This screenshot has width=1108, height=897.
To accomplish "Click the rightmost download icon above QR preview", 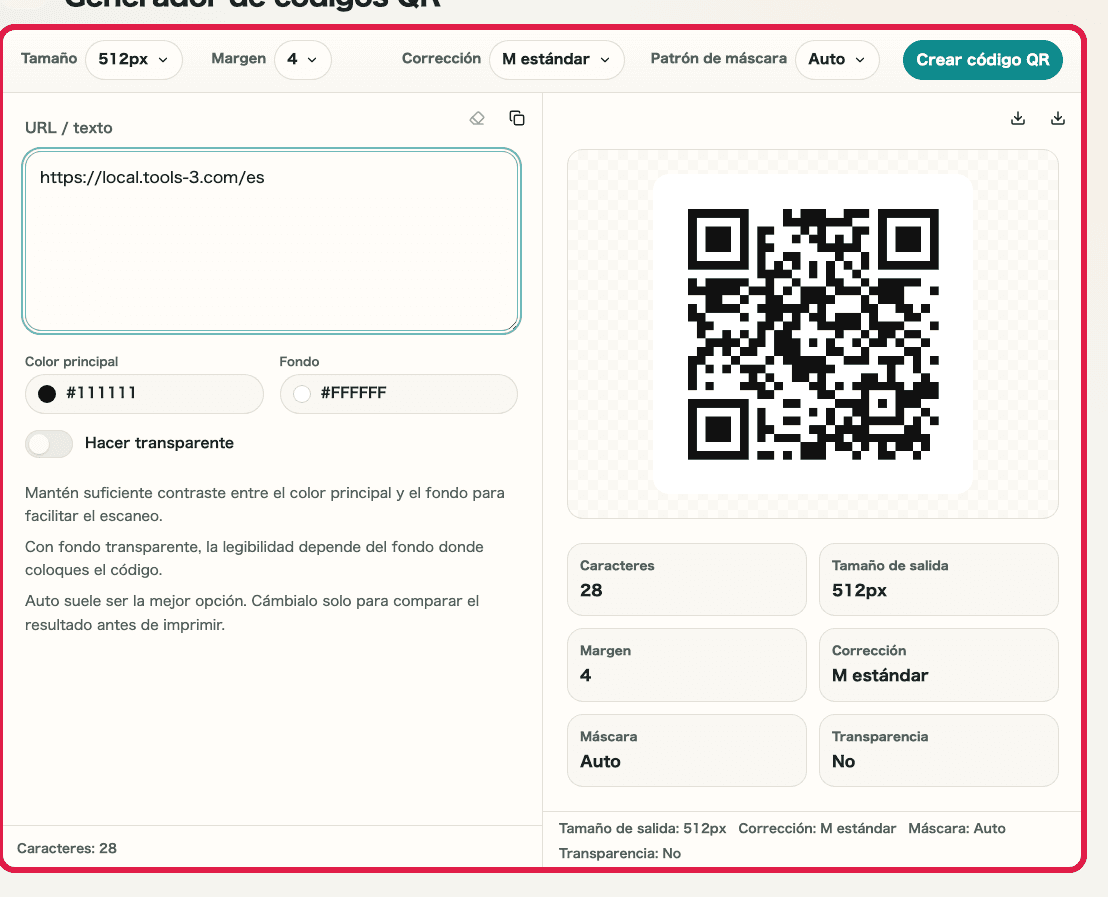I will [x=1058, y=118].
